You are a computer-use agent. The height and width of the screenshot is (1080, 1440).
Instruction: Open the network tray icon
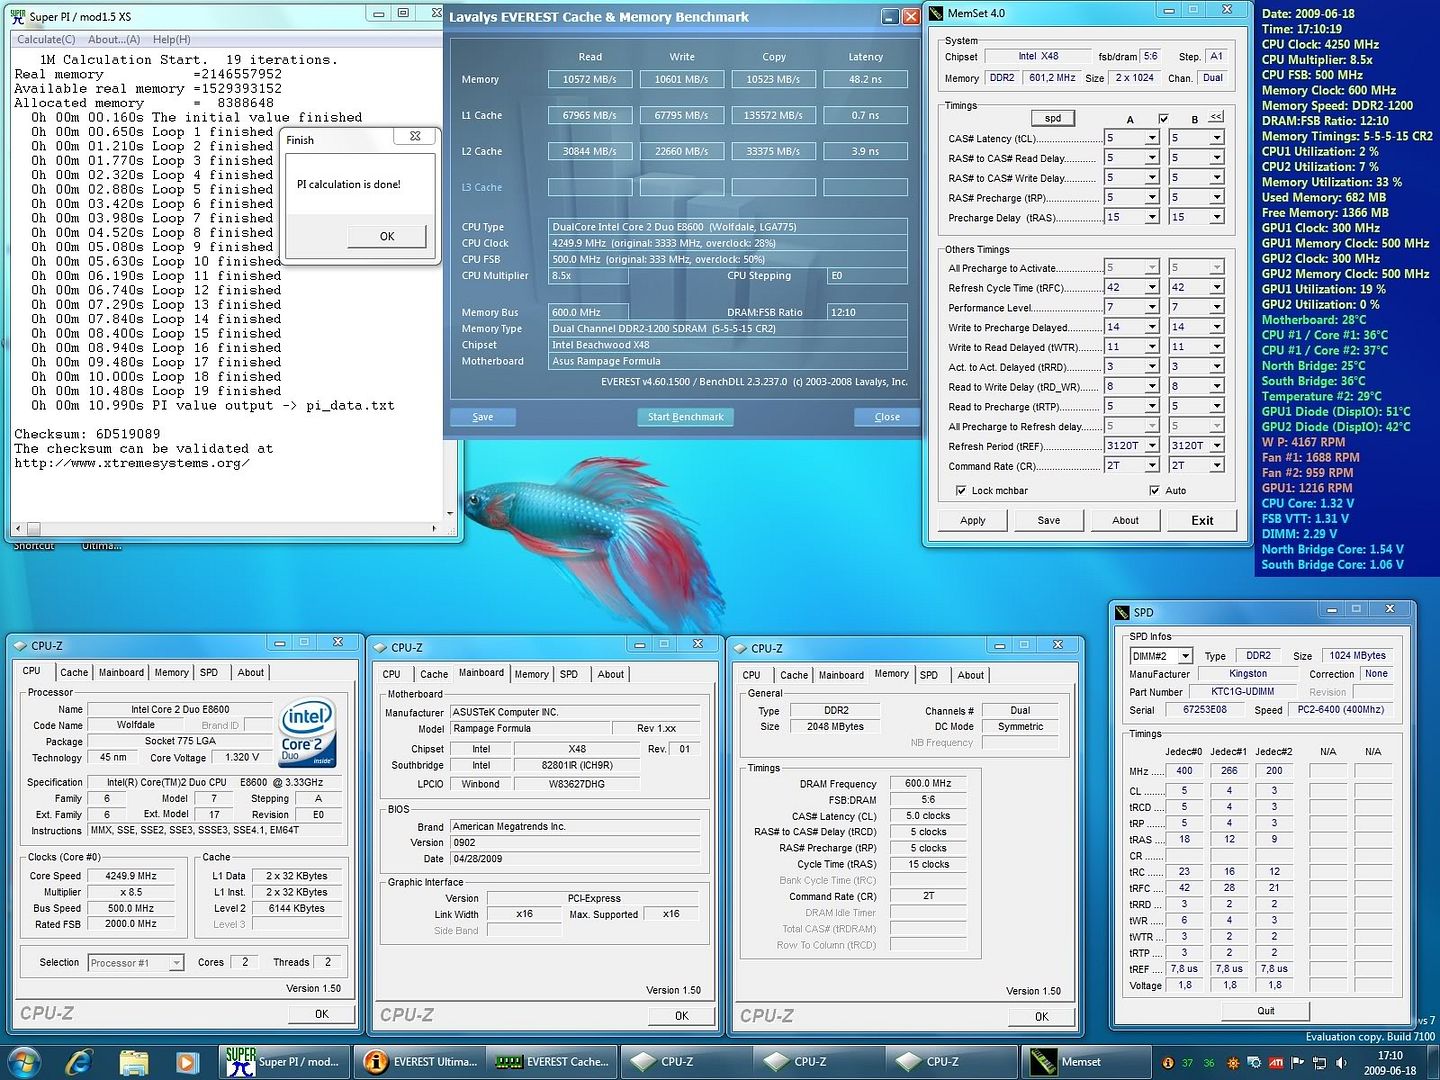click(x=1319, y=1063)
